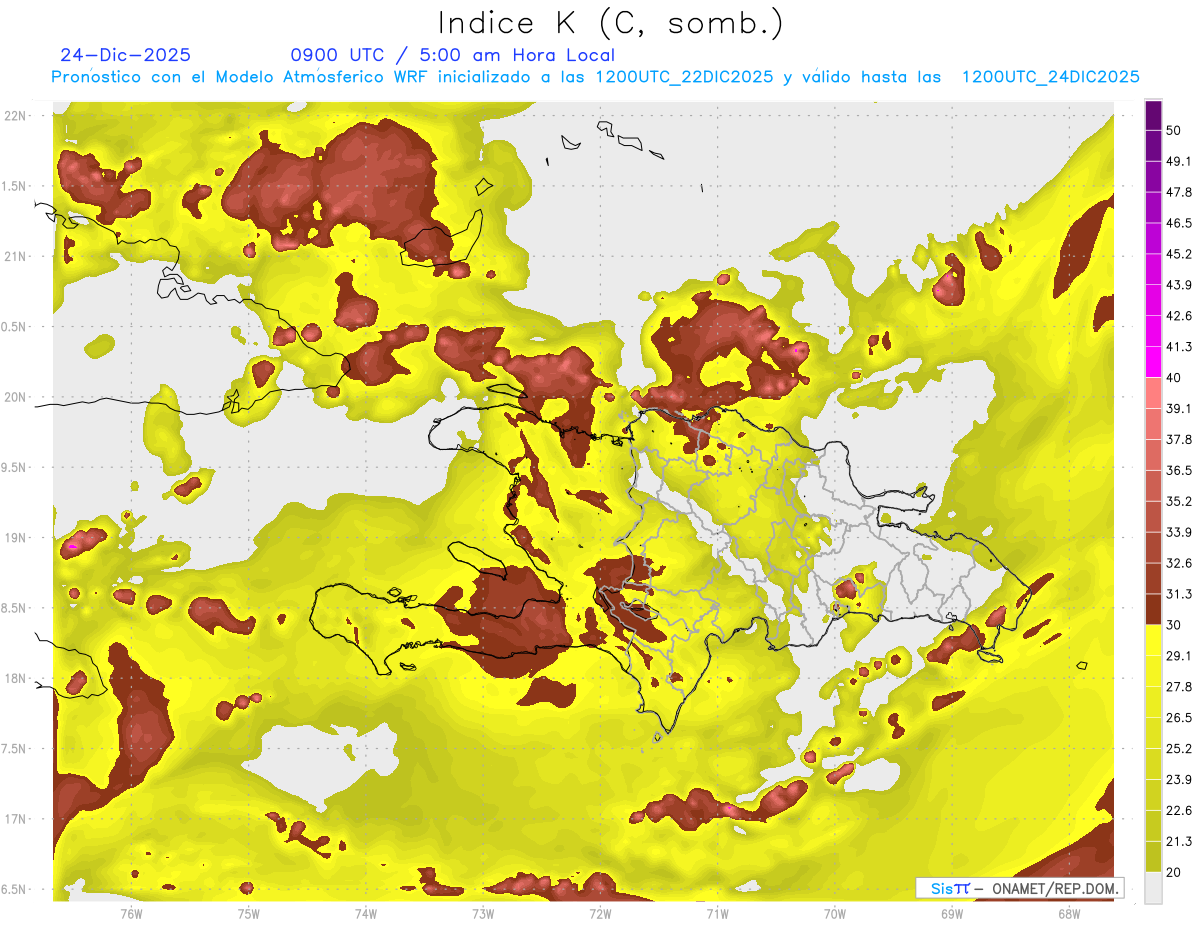1200x927 pixels.
Task: Click the "70W" longitude label
Action: click(x=835, y=913)
